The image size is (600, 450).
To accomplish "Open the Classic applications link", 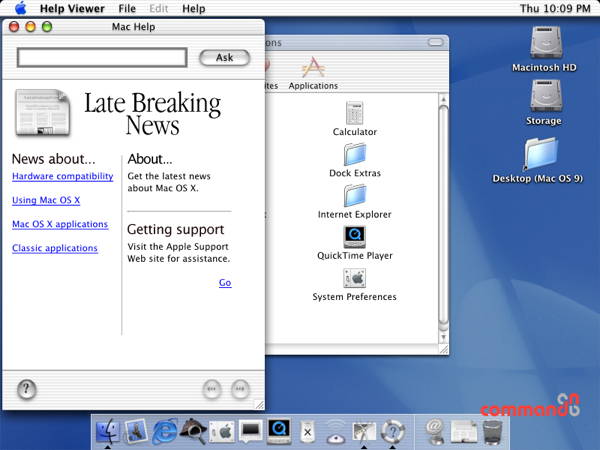I will (55, 248).
